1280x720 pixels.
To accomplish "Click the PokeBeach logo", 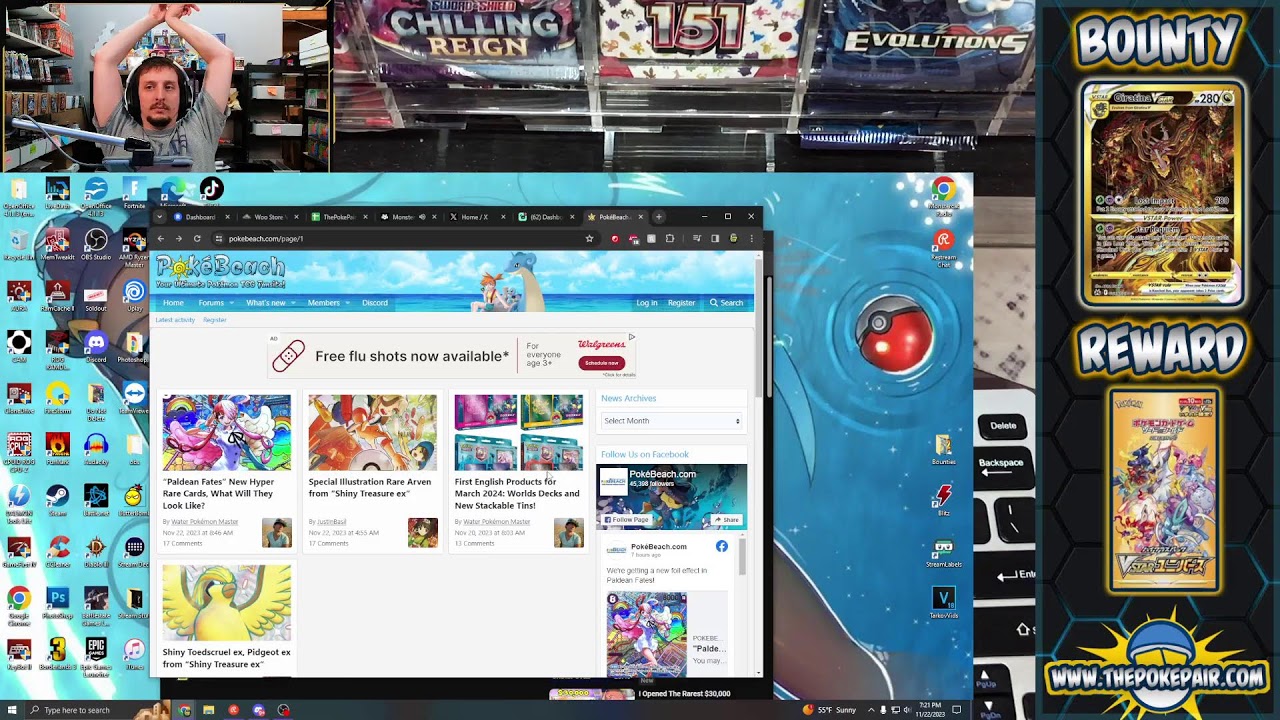I will point(220,271).
